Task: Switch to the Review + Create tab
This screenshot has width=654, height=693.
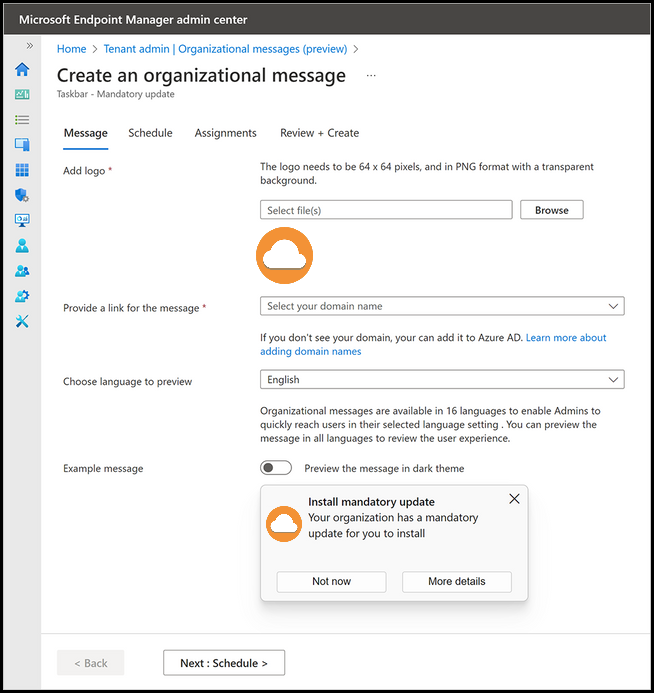Action: 319,133
